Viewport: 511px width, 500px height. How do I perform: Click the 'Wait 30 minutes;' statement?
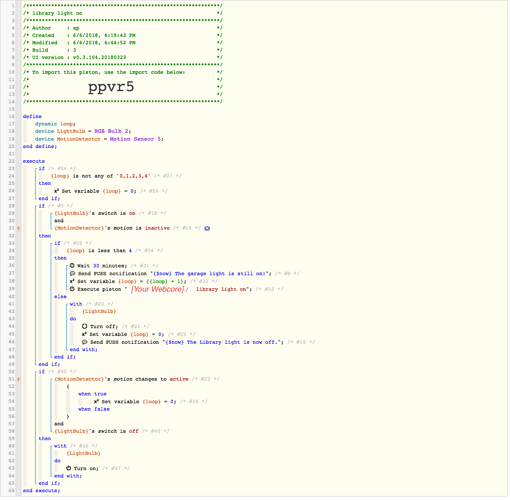(x=99, y=267)
